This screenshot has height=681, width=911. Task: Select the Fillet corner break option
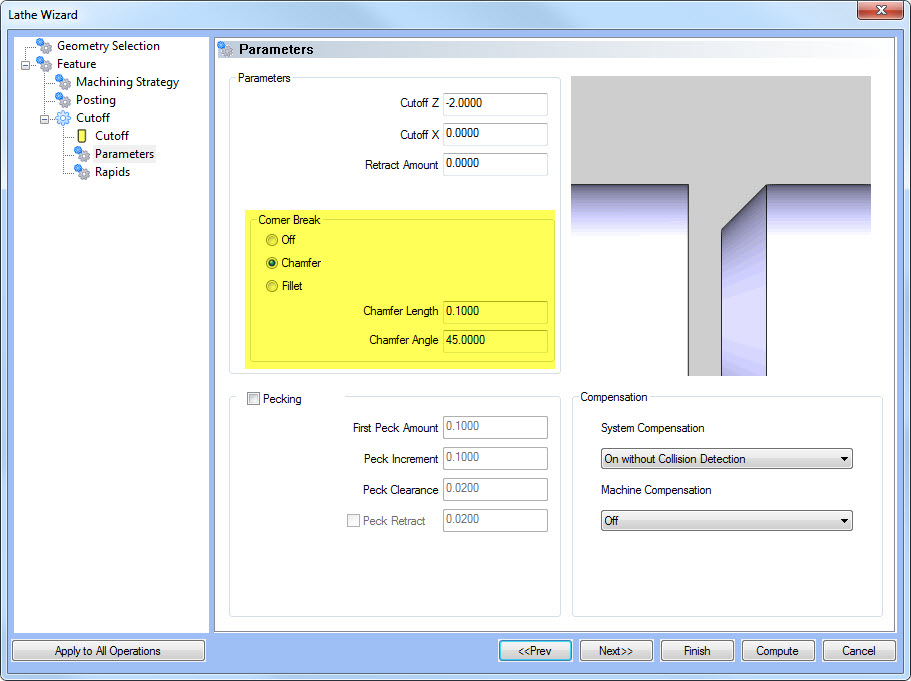(272, 286)
